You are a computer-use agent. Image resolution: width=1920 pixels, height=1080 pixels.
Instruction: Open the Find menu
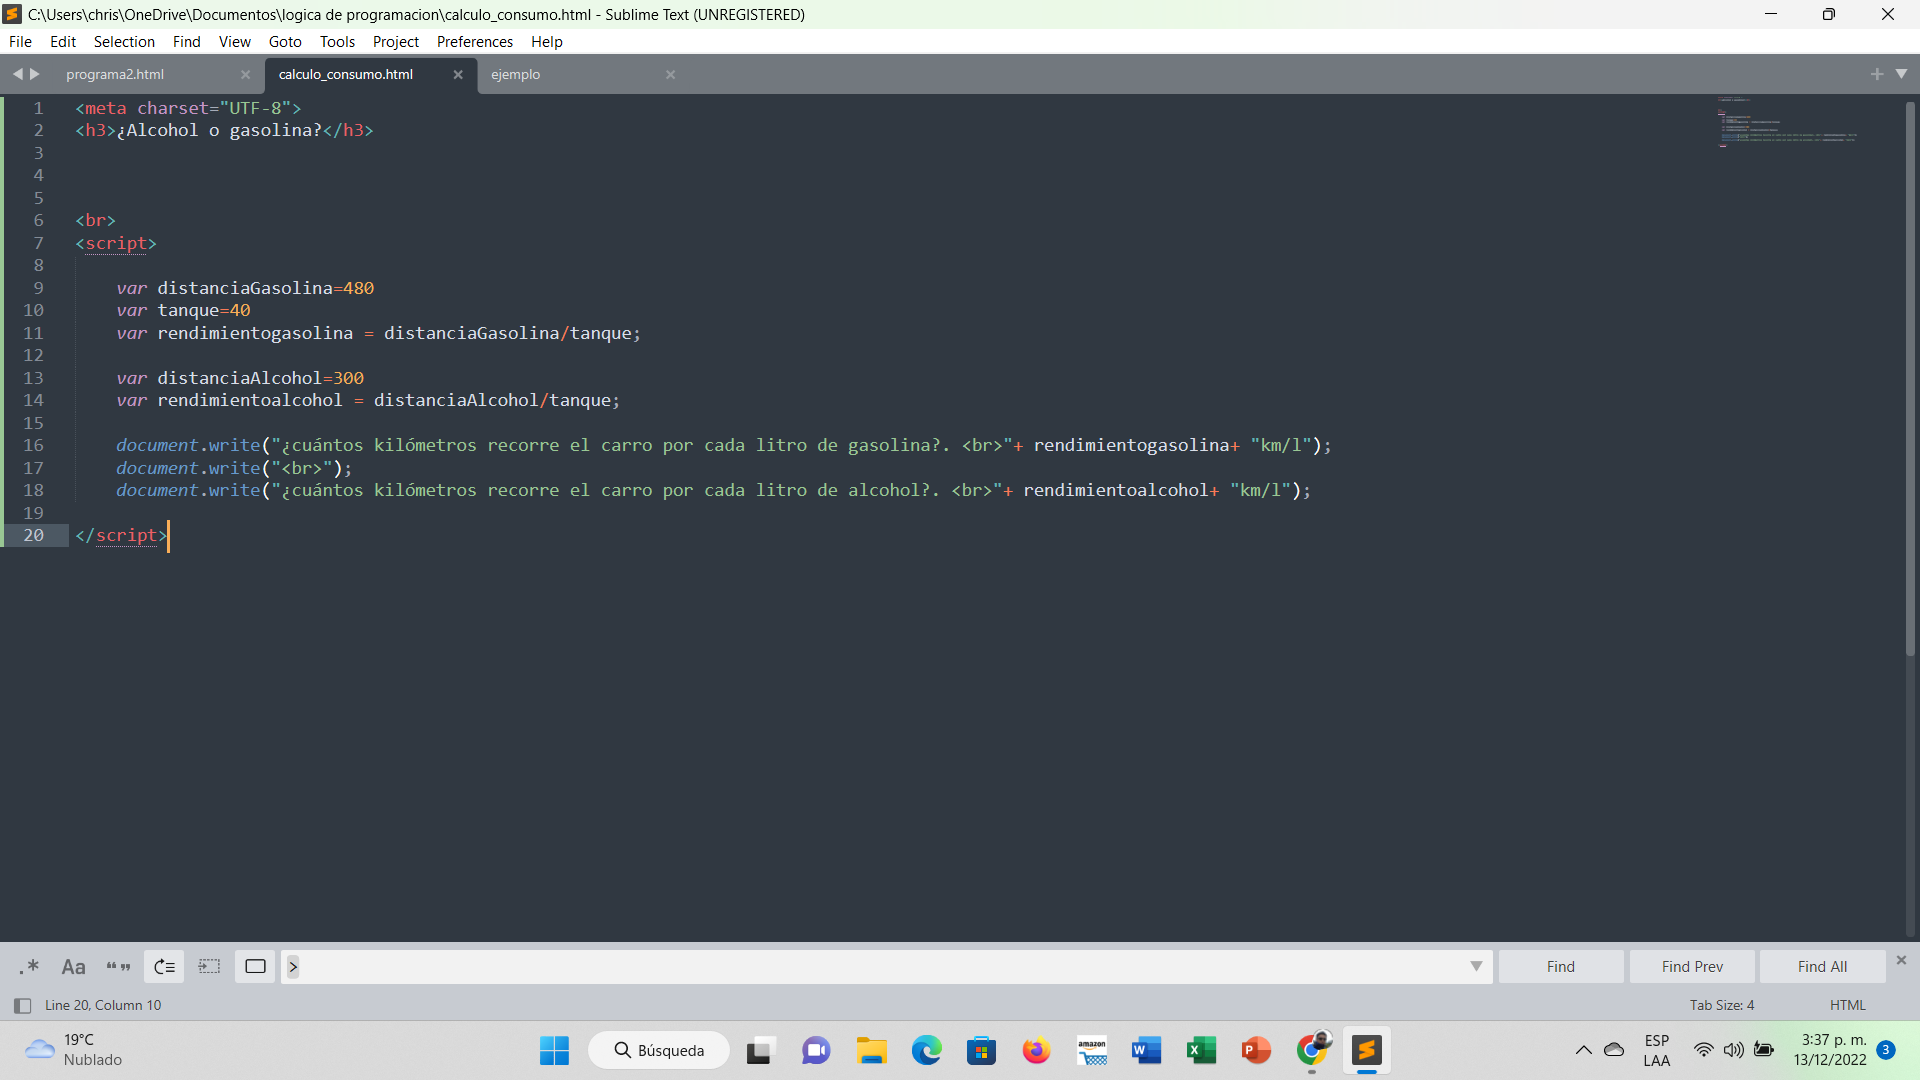(x=186, y=42)
